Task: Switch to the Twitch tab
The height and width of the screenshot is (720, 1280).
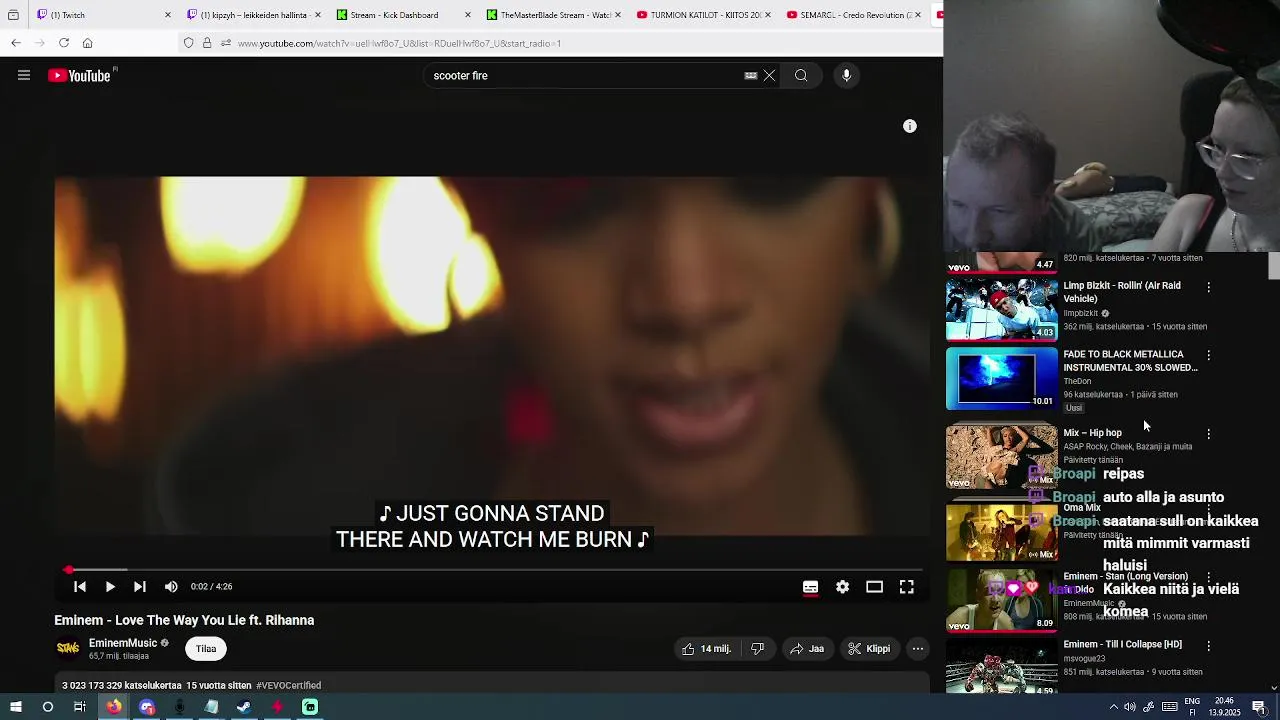Action: point(100,15)
